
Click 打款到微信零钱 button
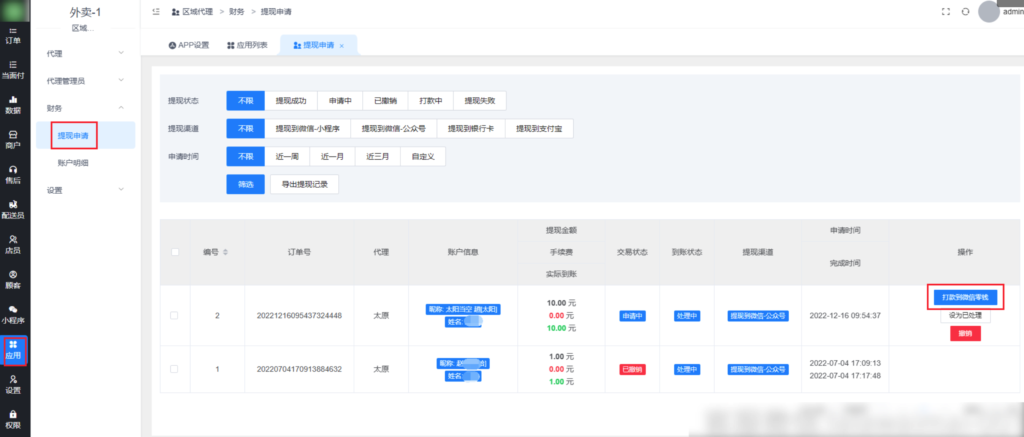(965, 297)
